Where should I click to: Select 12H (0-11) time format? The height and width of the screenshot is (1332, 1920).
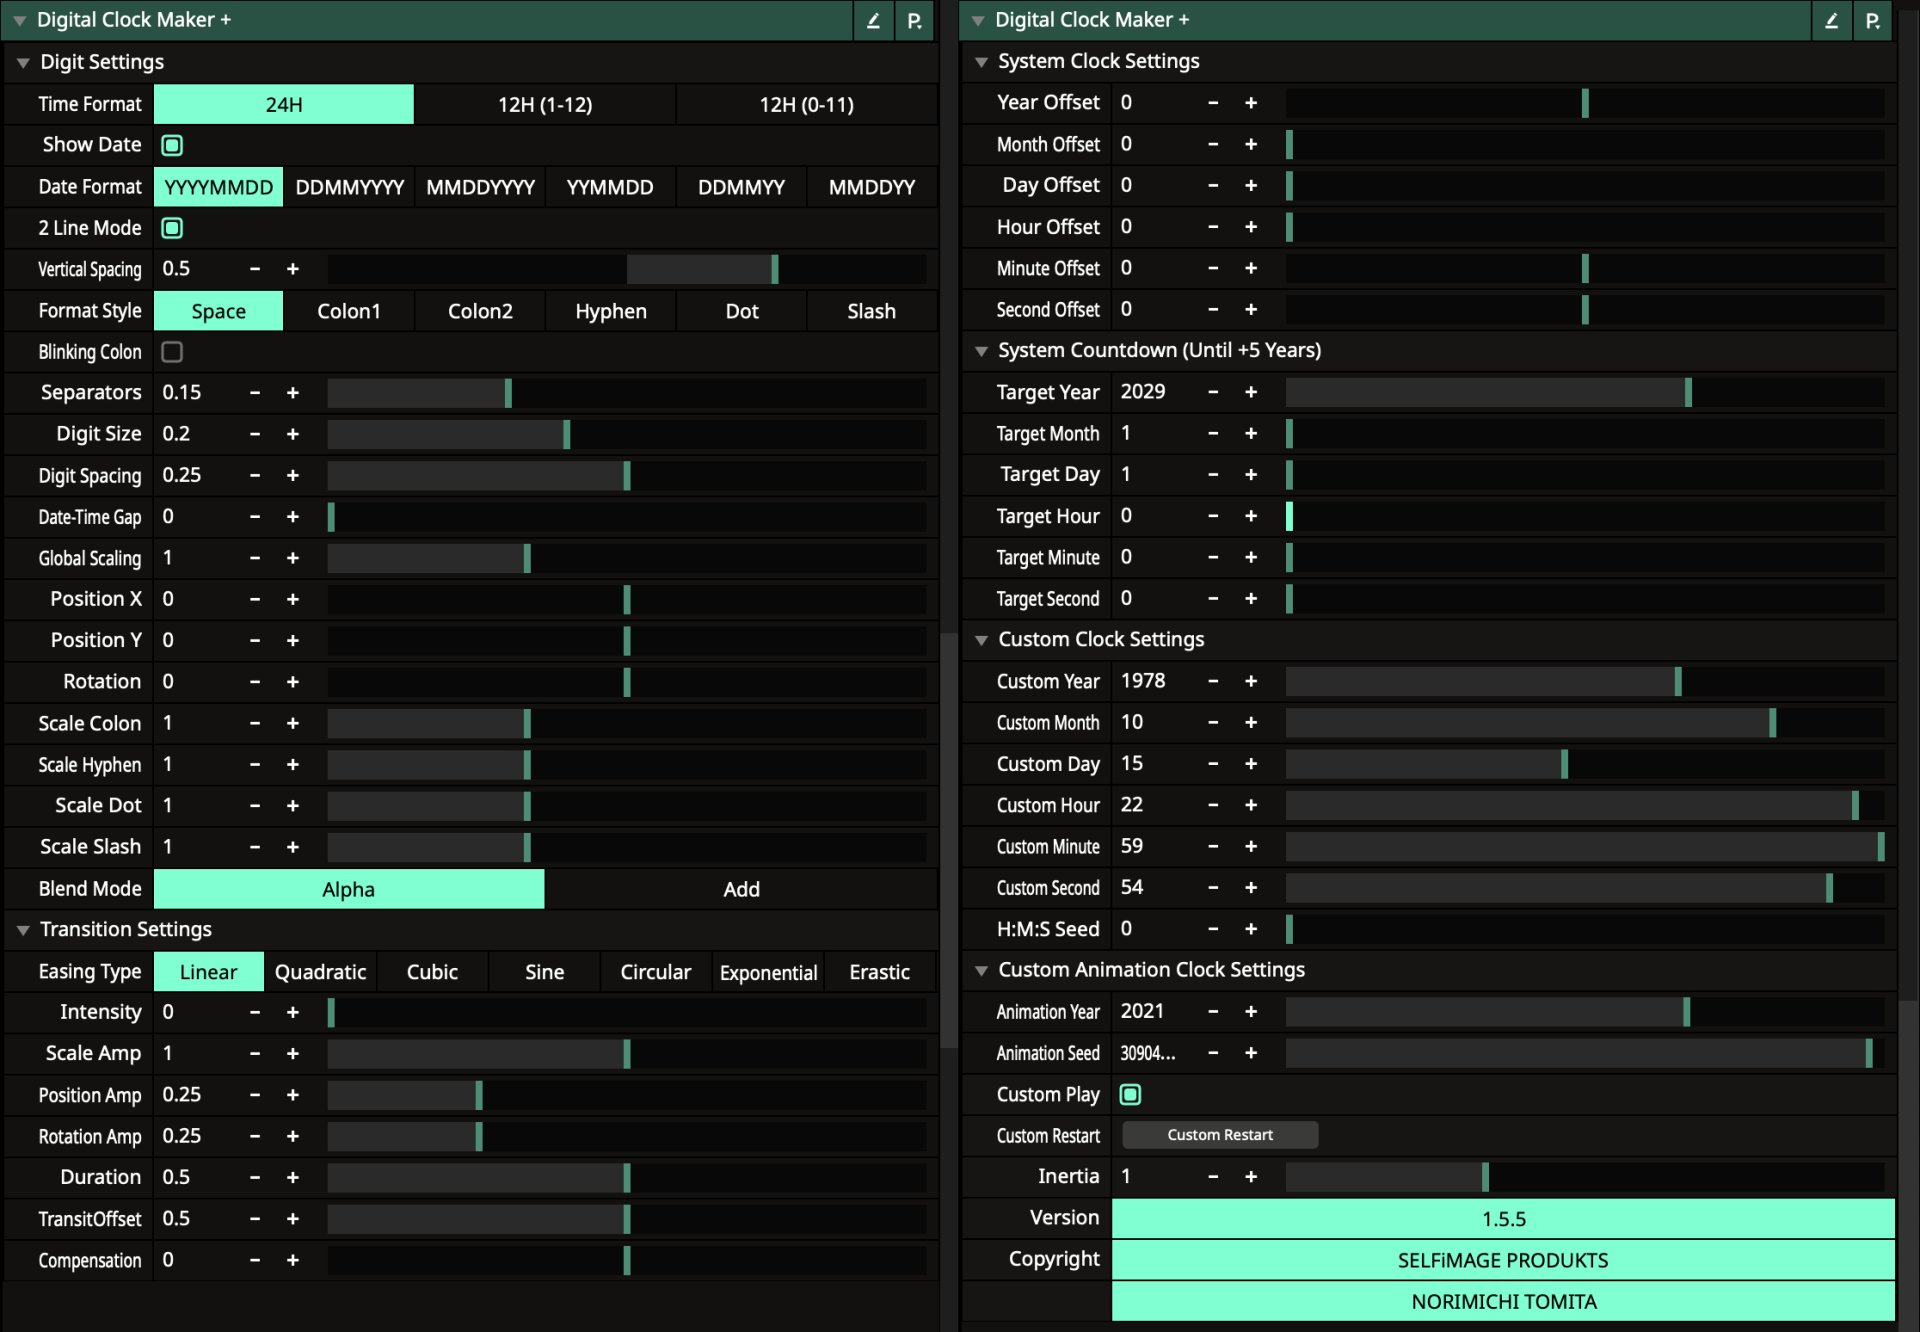pyautogui.click(x=806, y=104)
